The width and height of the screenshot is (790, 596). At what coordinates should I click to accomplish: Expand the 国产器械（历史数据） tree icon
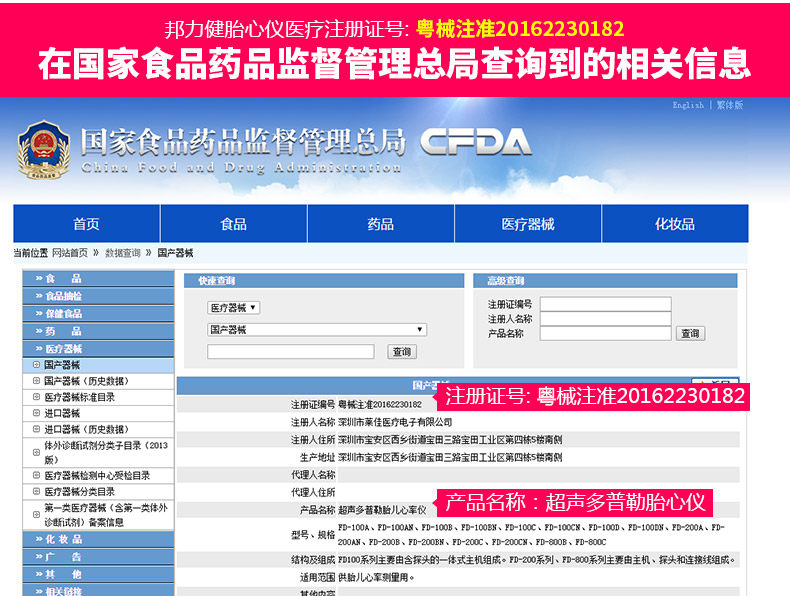click(x=36, y=381)
